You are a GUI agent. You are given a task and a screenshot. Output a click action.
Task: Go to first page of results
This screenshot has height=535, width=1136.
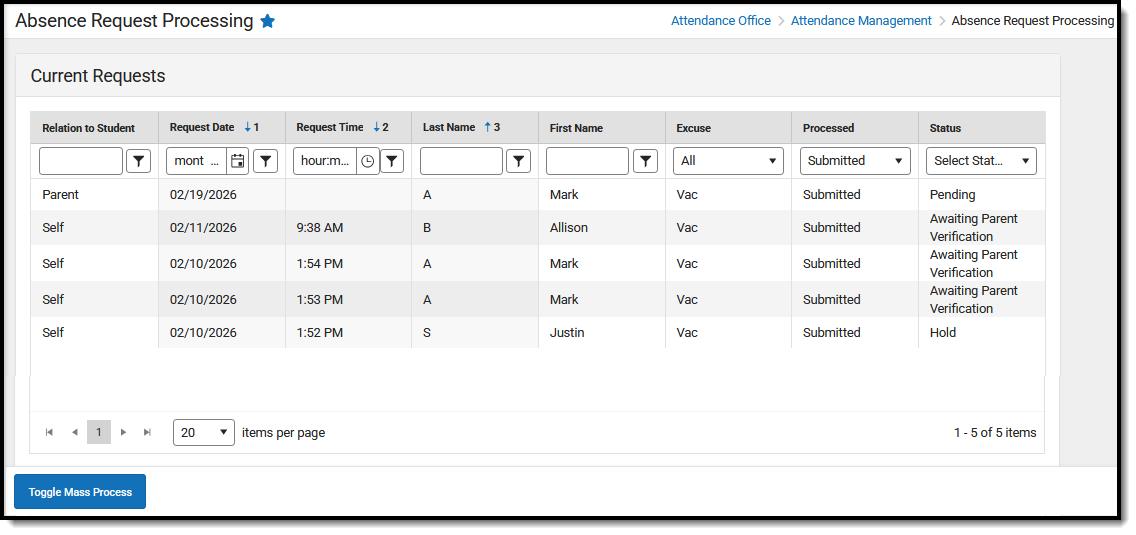pyautogui.click(x=49, y=432)
